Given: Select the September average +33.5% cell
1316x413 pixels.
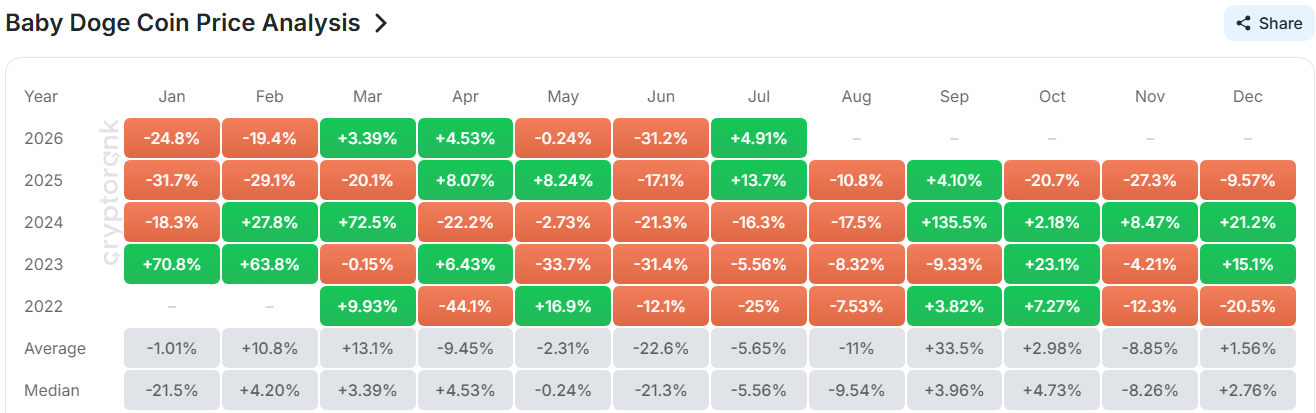Looking at the screenshot, I should point(954,349).
